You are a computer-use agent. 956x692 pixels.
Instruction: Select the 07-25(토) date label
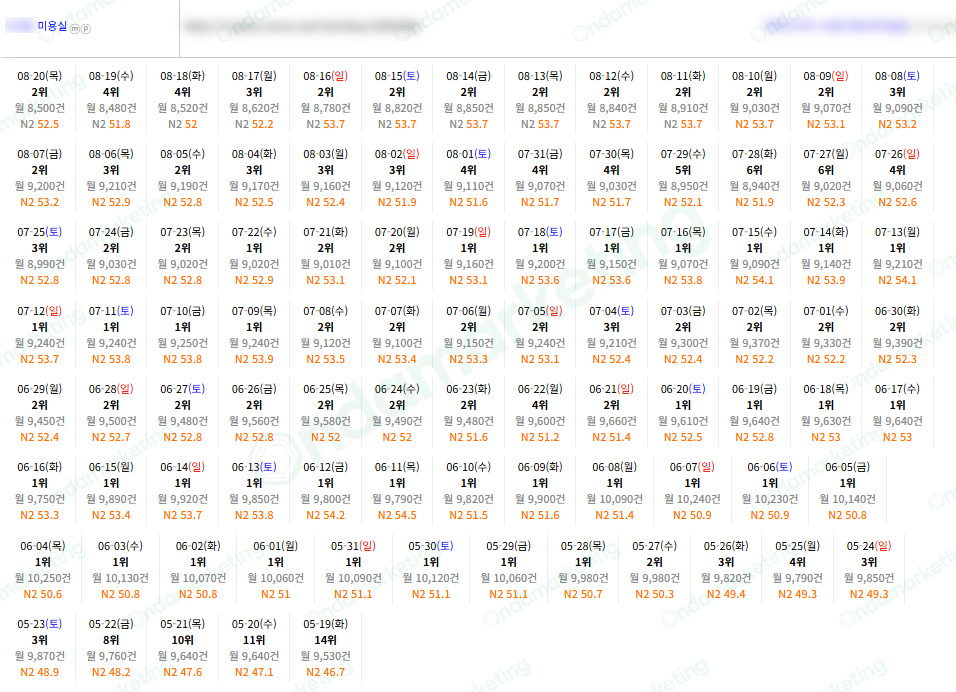click(40, 232)
